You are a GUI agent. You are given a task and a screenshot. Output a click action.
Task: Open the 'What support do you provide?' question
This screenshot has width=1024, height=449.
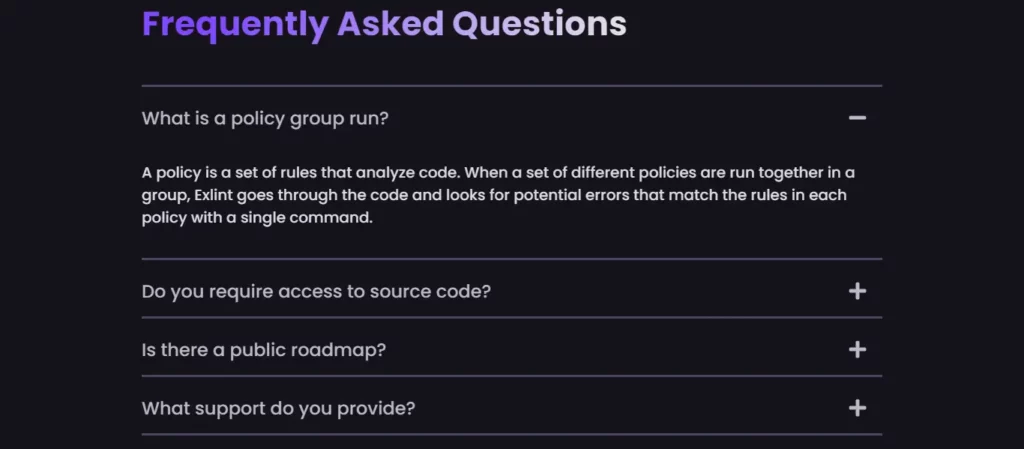278,408
